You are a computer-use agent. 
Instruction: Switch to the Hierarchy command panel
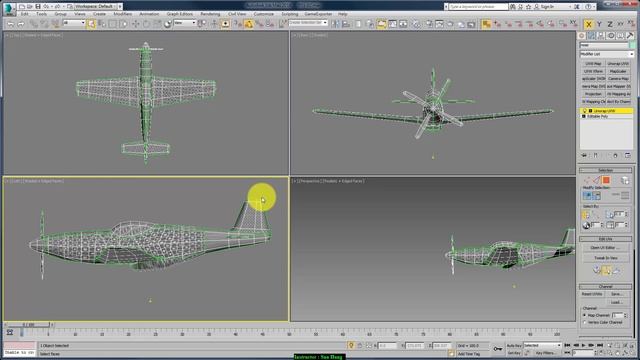click(601, 36)
